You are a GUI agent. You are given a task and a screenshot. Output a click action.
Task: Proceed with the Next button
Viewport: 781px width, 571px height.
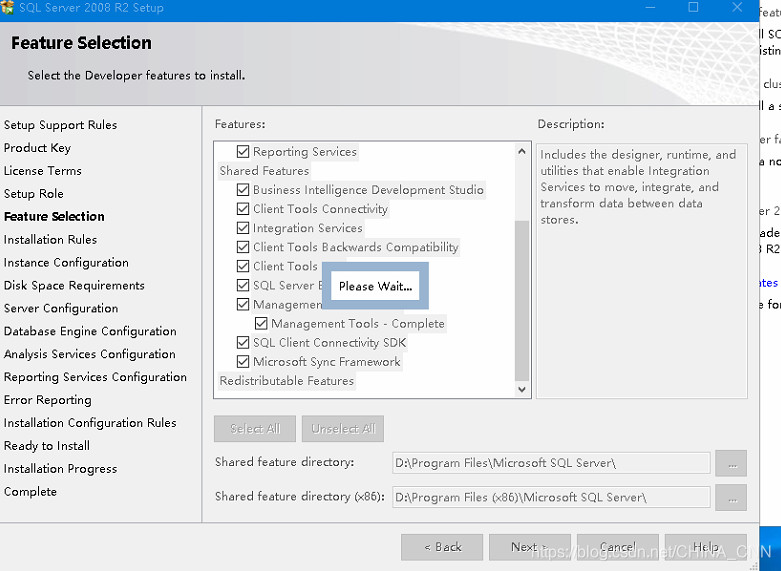click(x=529, y=547)
